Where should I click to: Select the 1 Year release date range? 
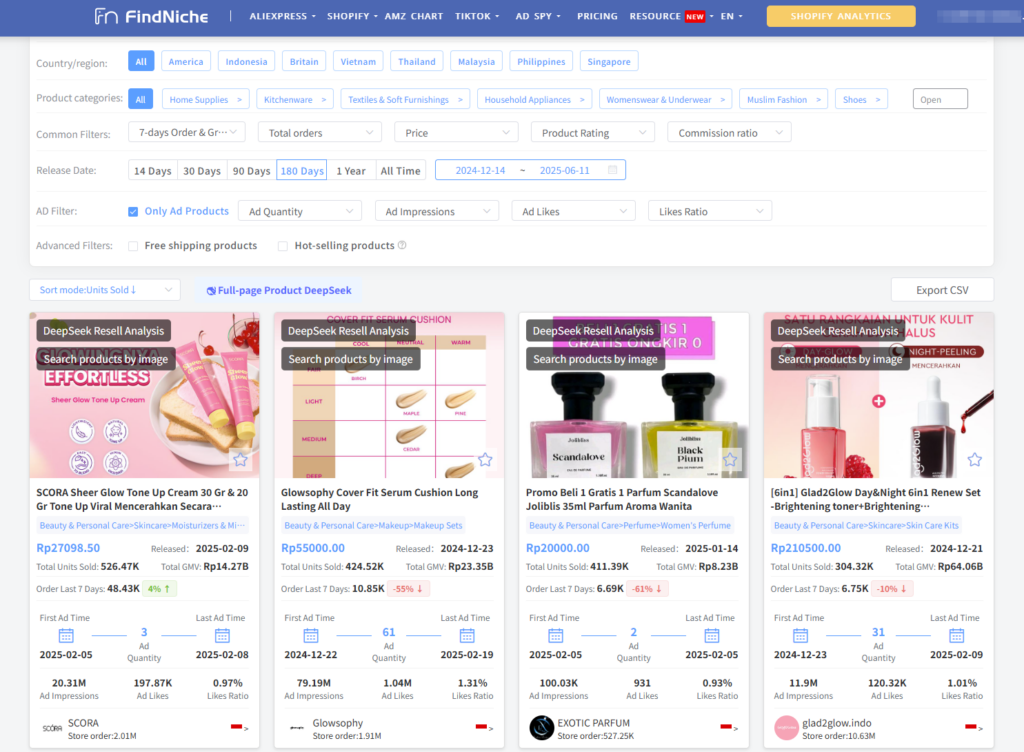(351, 170)
